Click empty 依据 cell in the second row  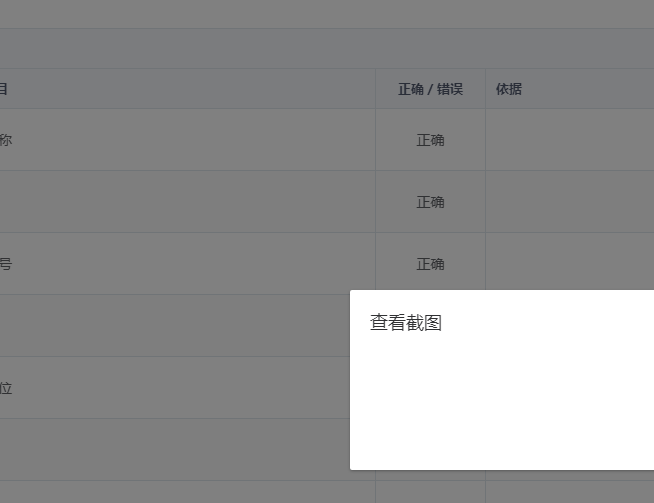[x=569, y=202]
